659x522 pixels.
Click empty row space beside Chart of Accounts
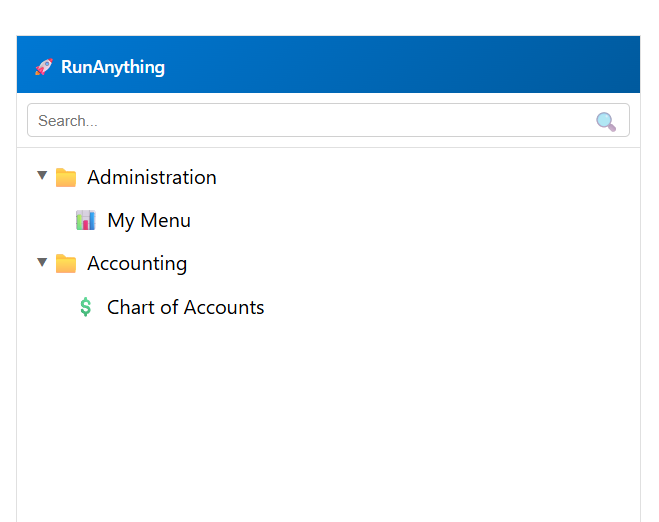pyautogui.click(x=450, y=308)
